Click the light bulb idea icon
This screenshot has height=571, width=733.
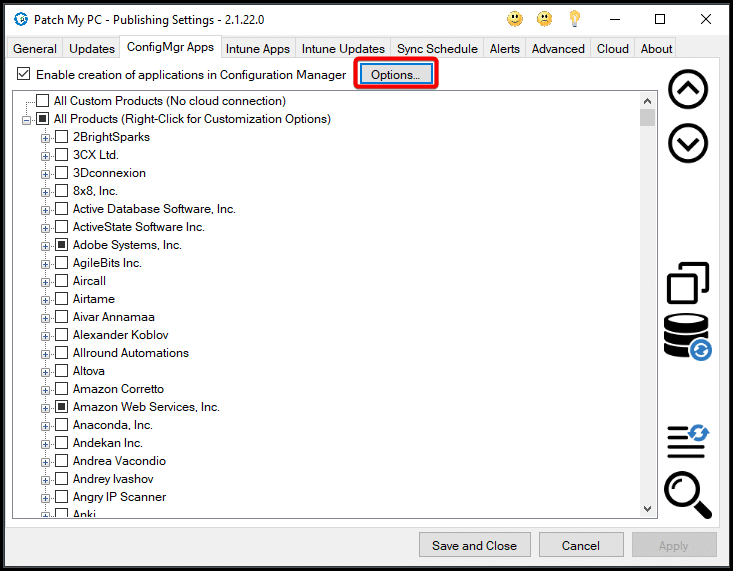pos(574,19)
